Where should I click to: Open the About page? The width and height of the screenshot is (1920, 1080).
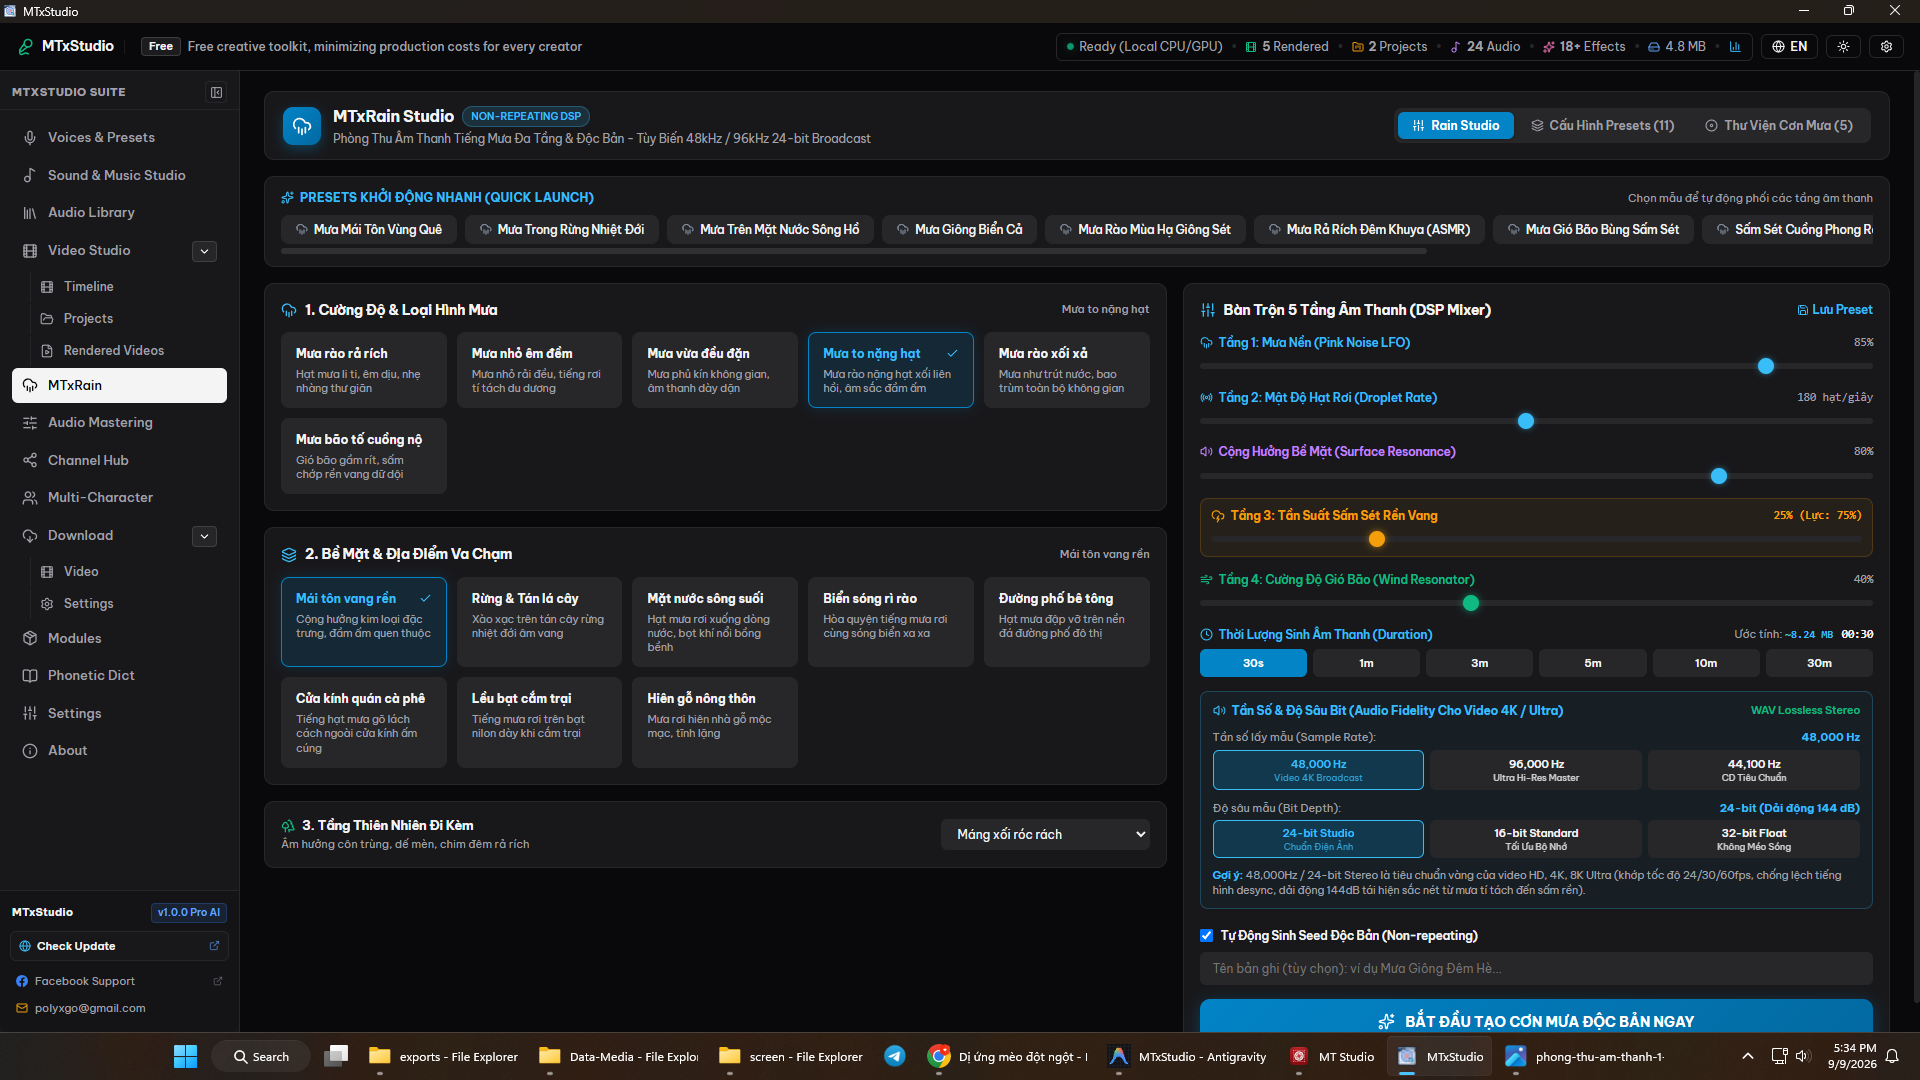click(x=119, y=750)
